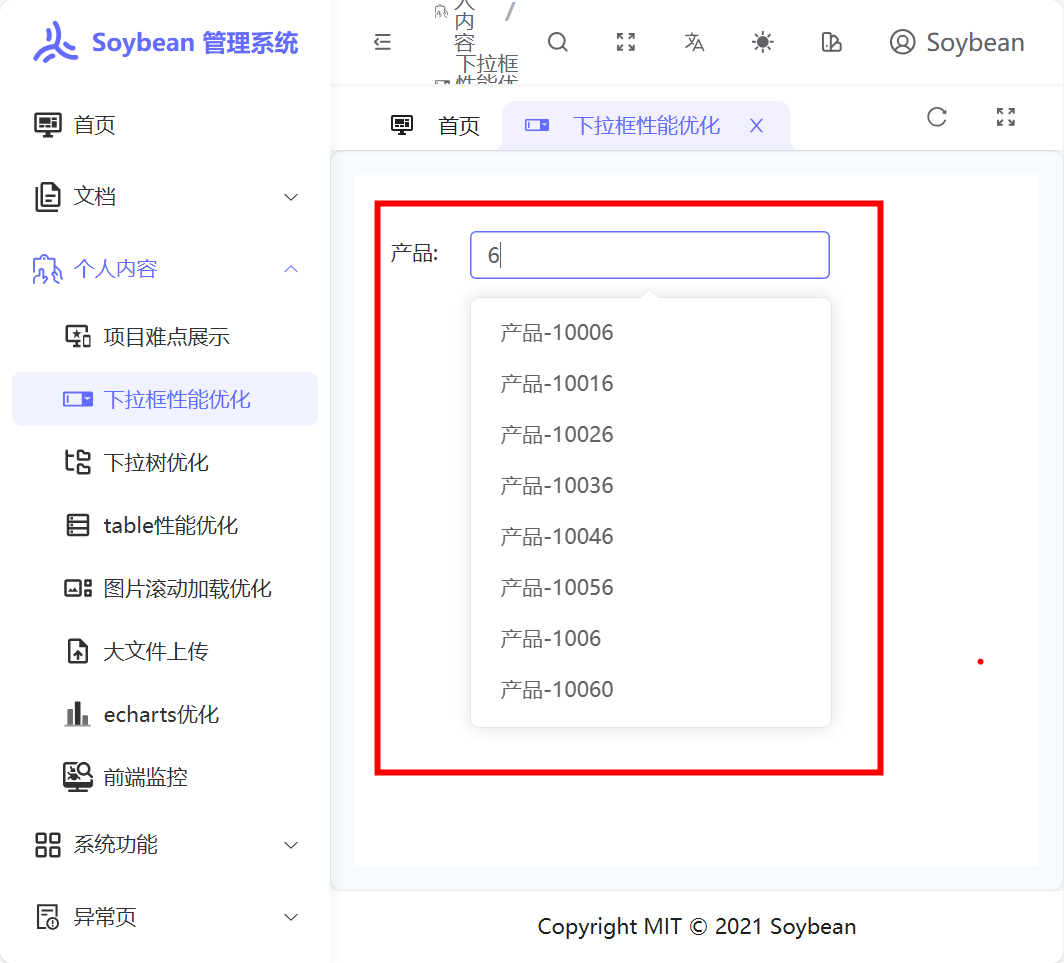The image size is (1064, 963).
Task: Open the global search
Action: (x=557, y=42)
